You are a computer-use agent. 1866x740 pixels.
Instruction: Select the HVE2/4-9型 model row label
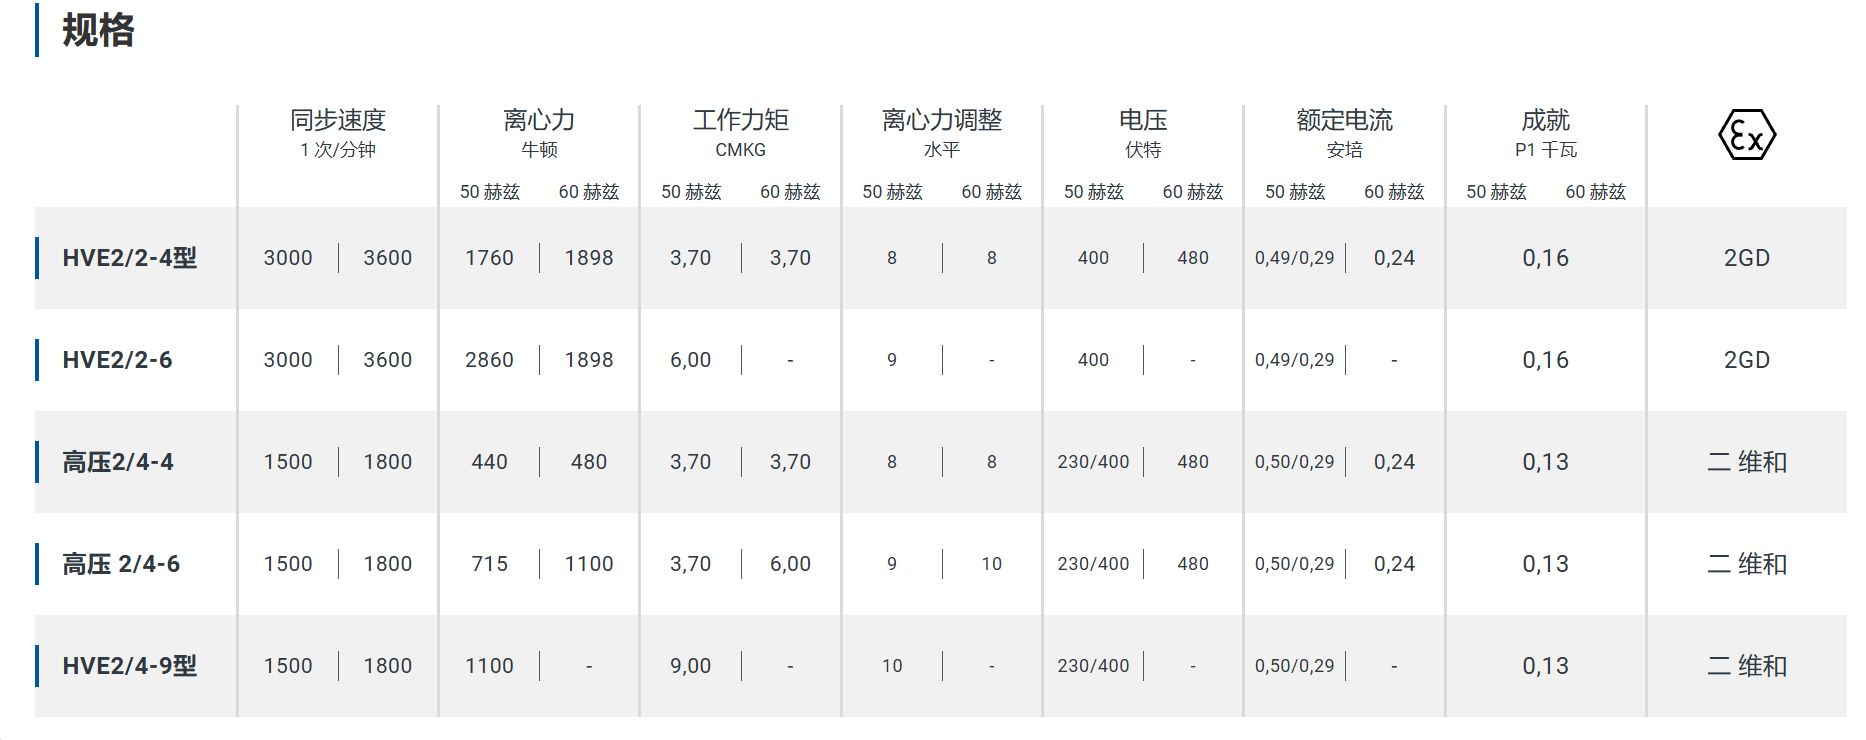[130, 666]
